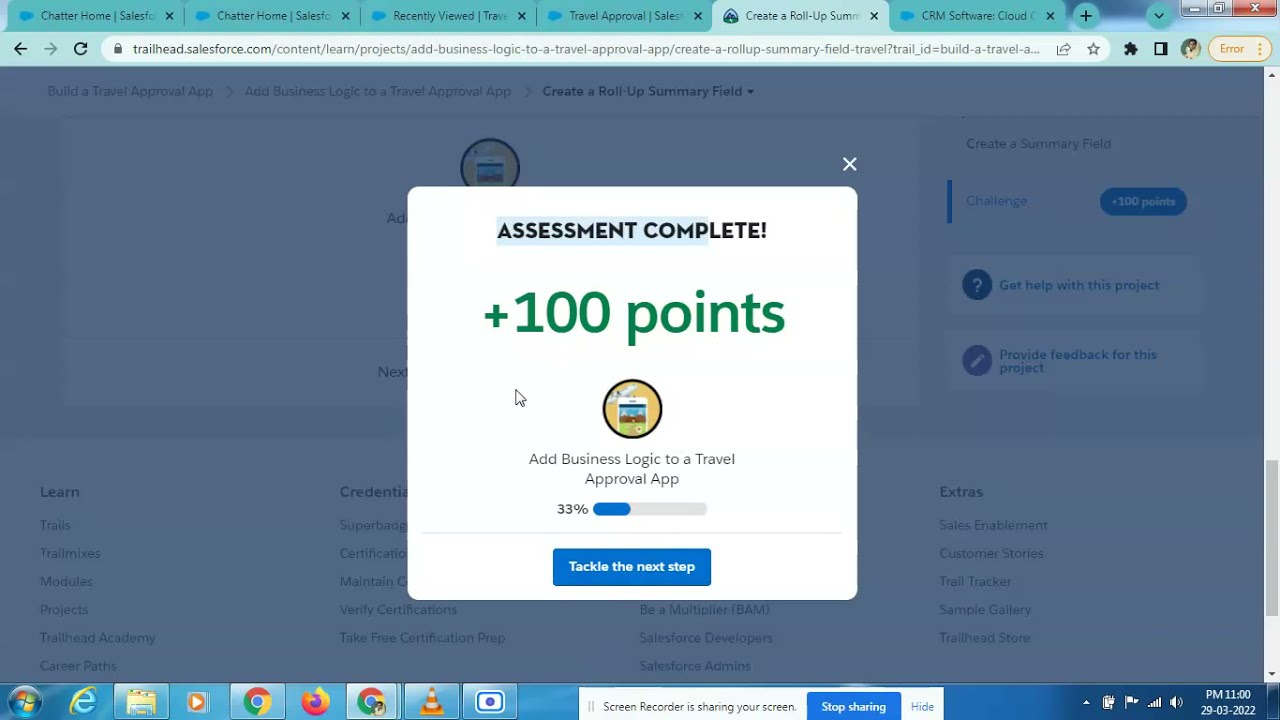The width and height of the screenshot is (1280, 720).
Task: Switch to Travel Approval Salesforce tab
Action: [625, 16]
